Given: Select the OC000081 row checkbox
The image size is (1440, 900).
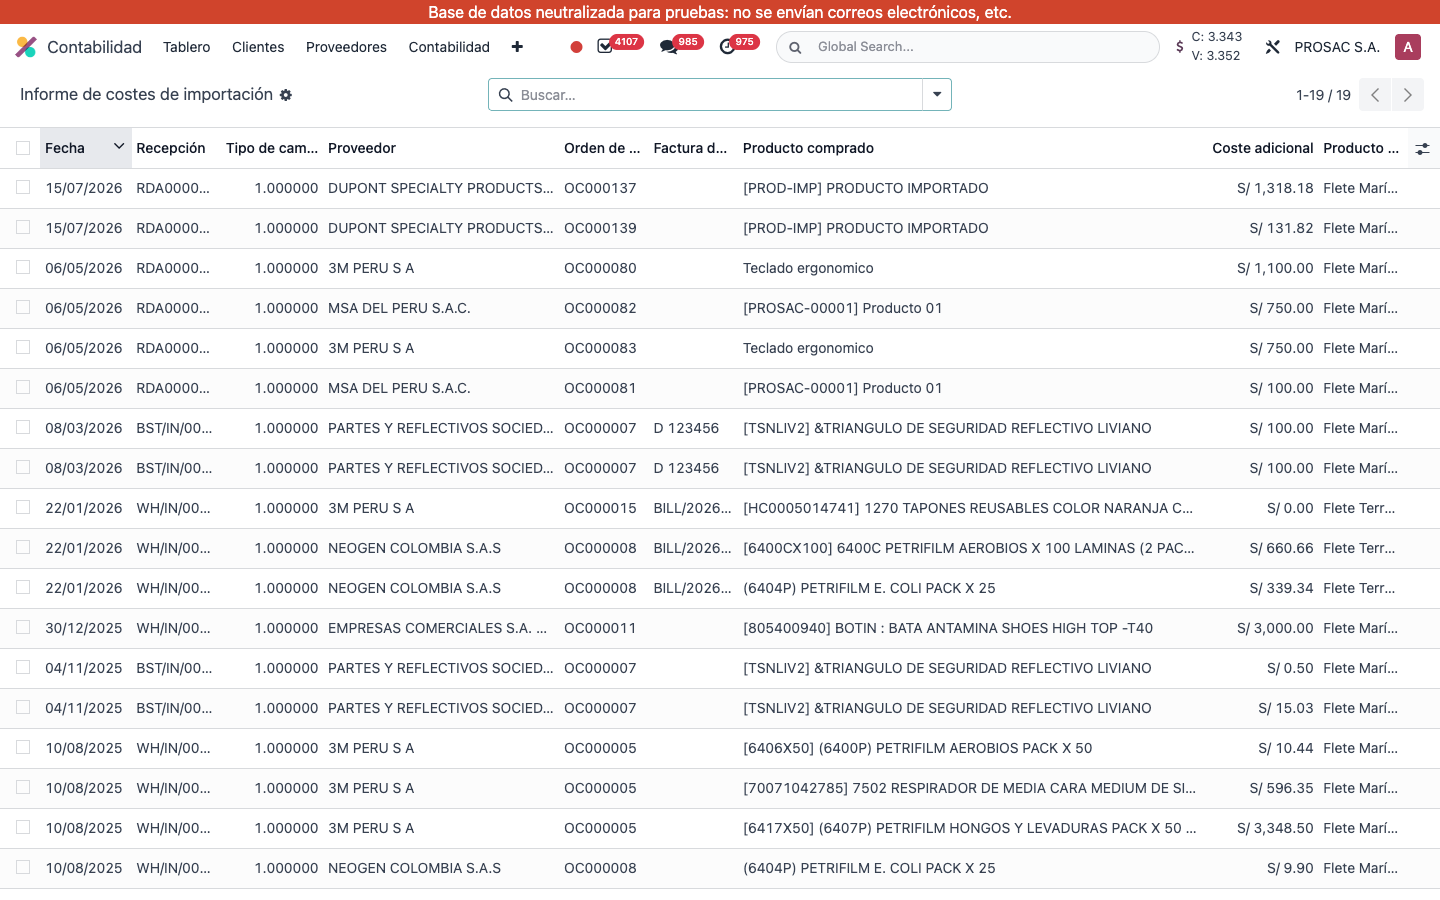Looking at the screenshot, I should coord(23,387).
